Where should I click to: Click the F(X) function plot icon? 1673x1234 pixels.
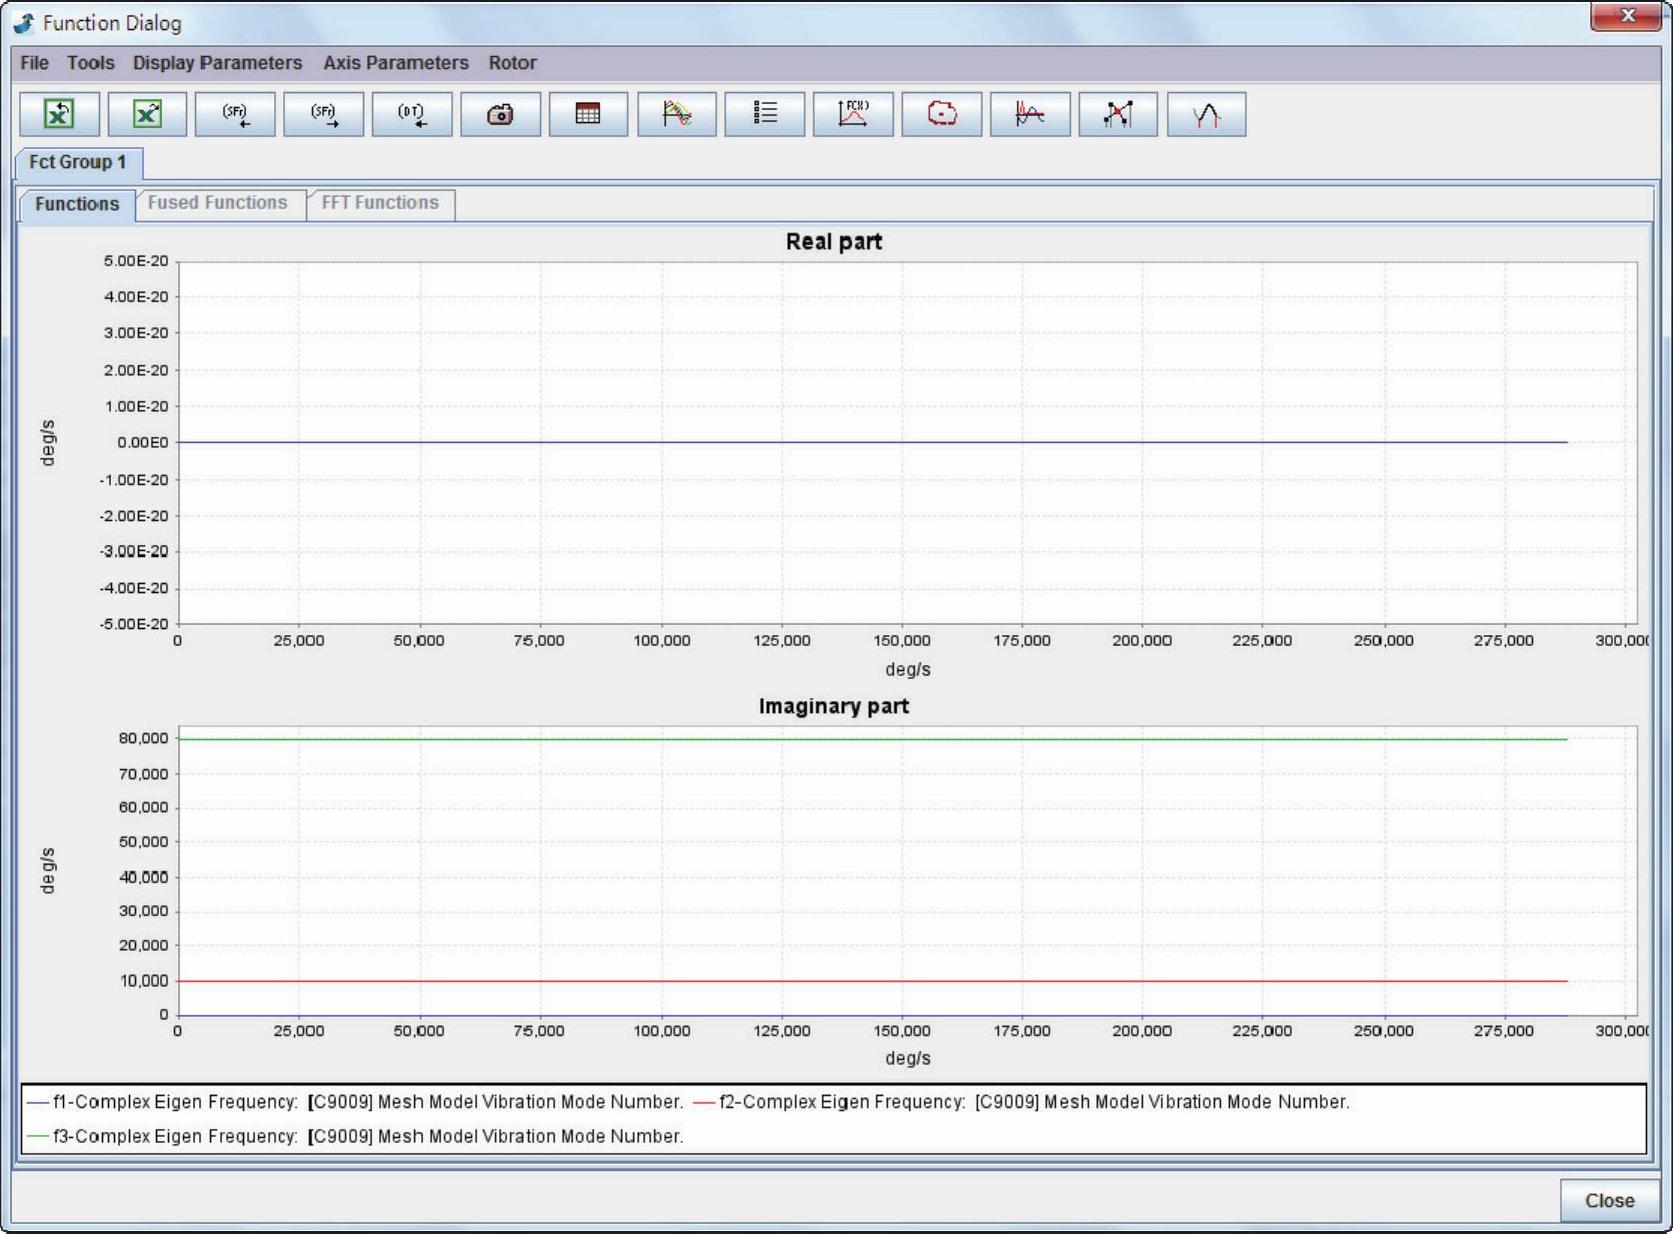(x=853, y=114)
